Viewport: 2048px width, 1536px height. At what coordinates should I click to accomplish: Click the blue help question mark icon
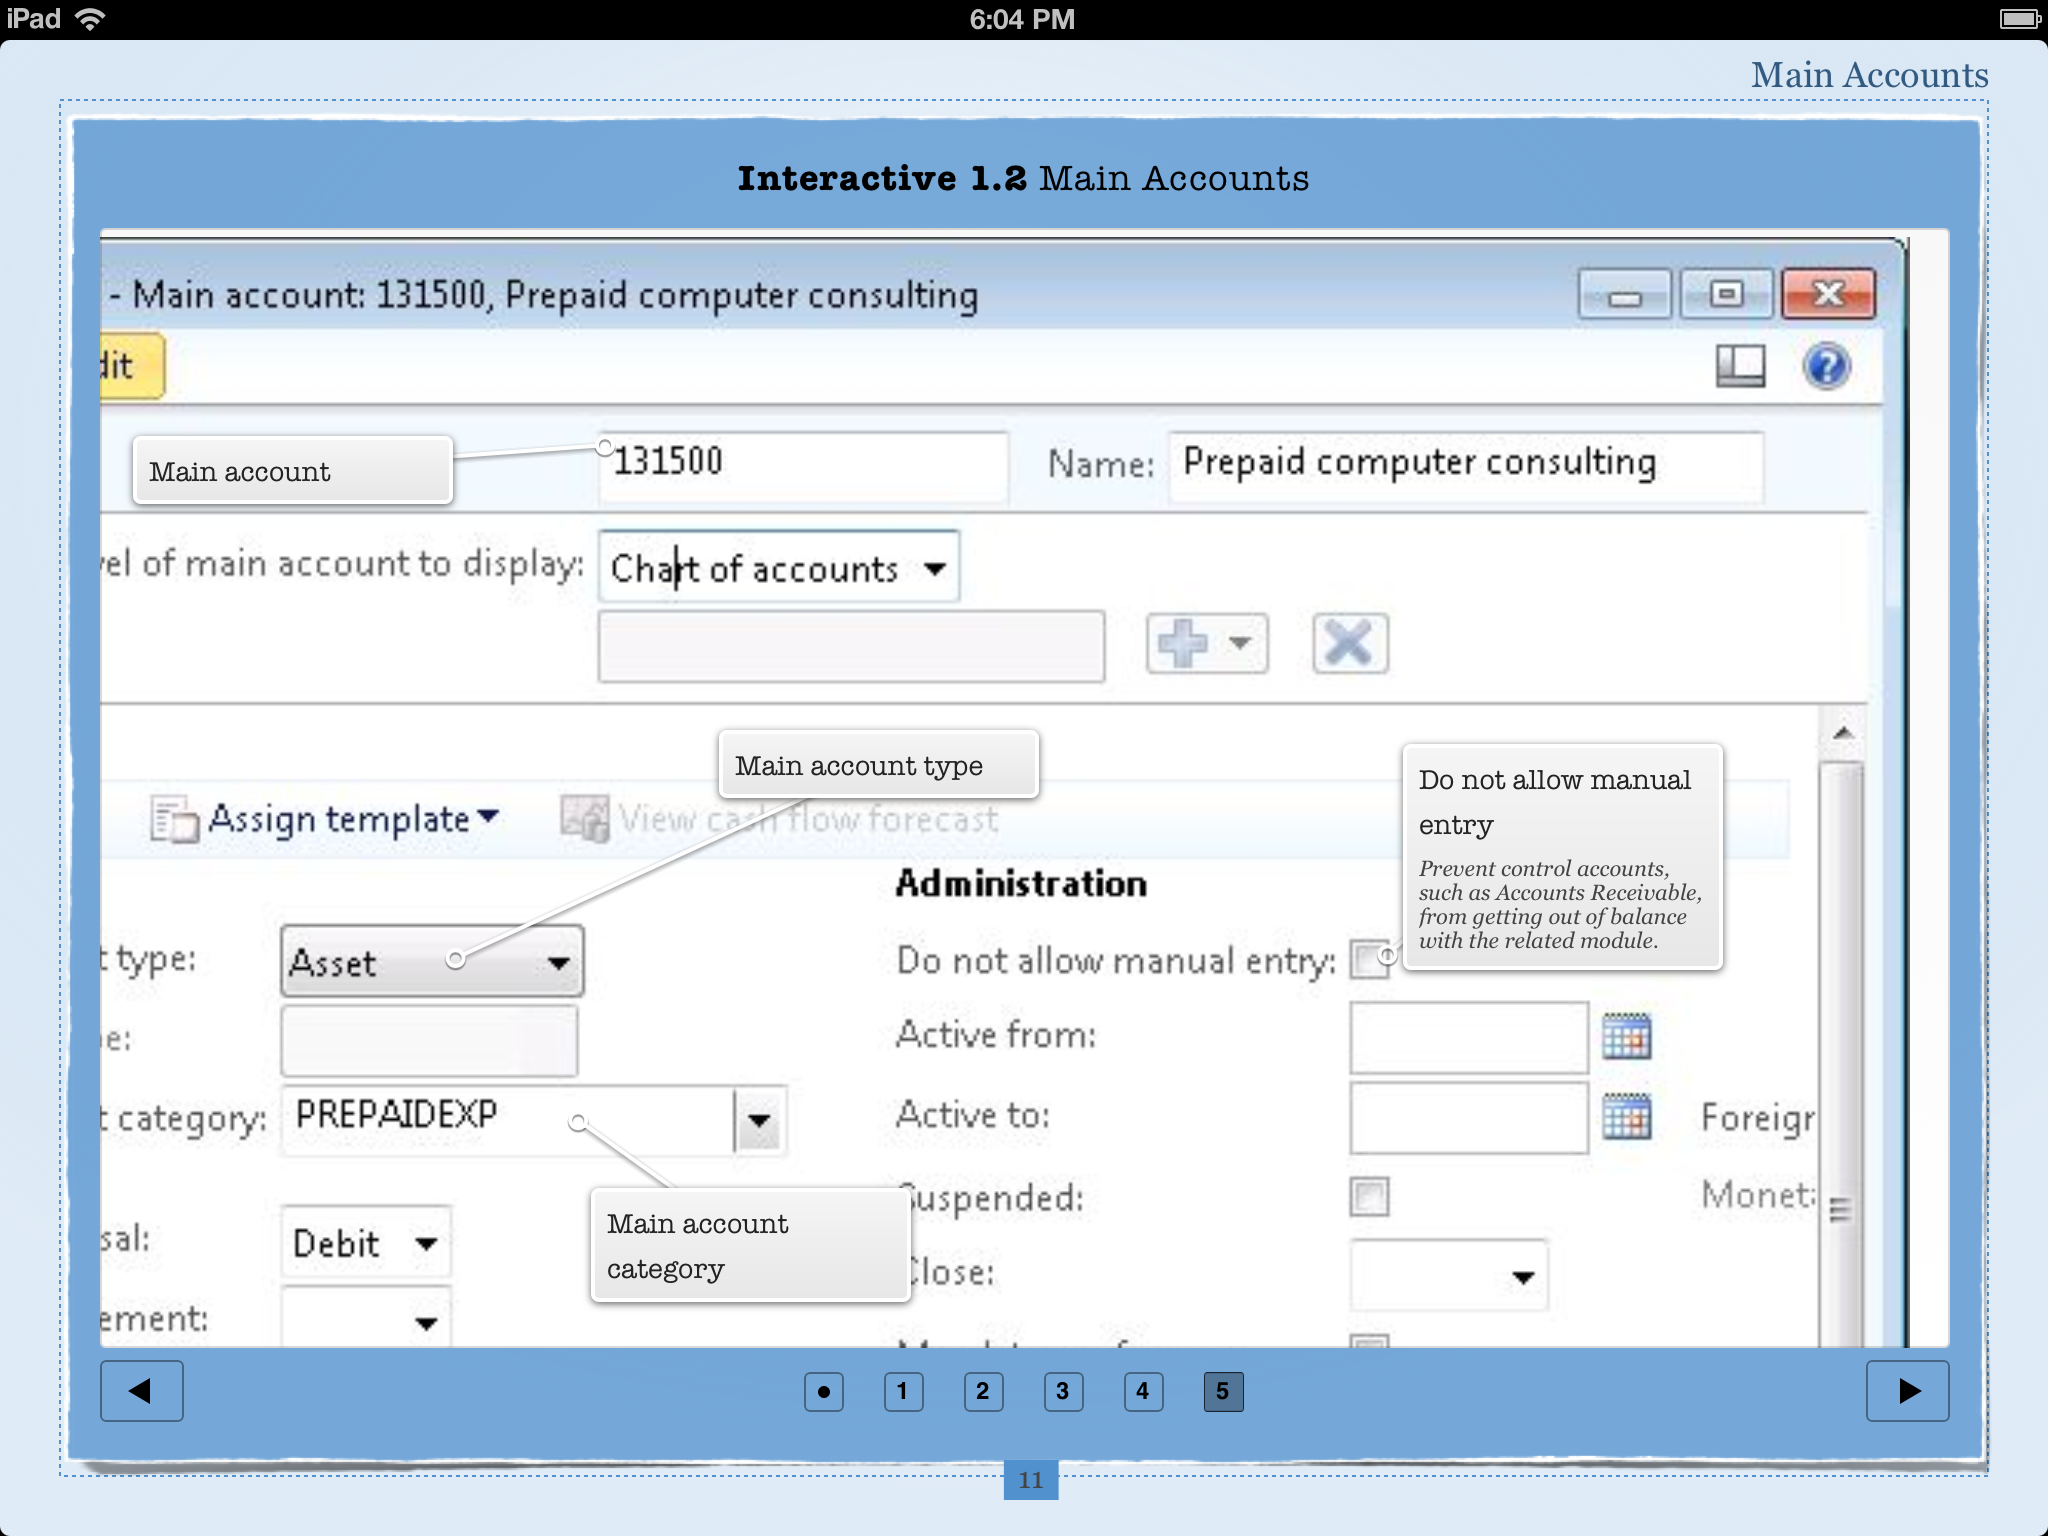1826,366
